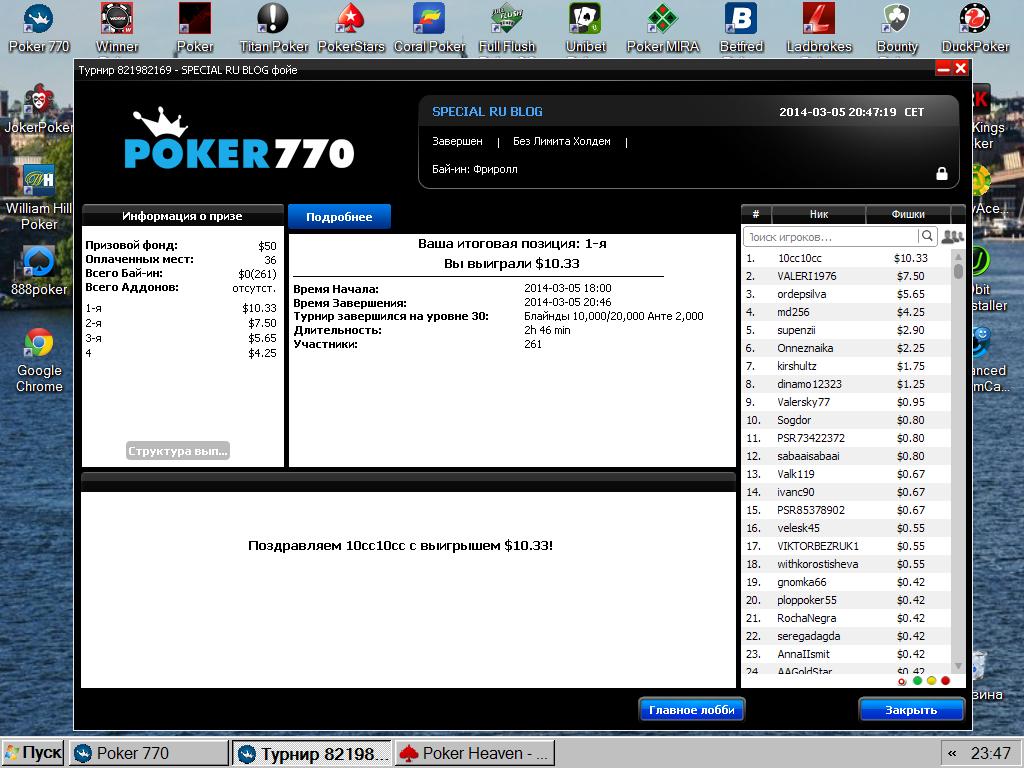Click the player list scrollbar down arrow
Screen dimensions: 1024x768
click(958, 666)
